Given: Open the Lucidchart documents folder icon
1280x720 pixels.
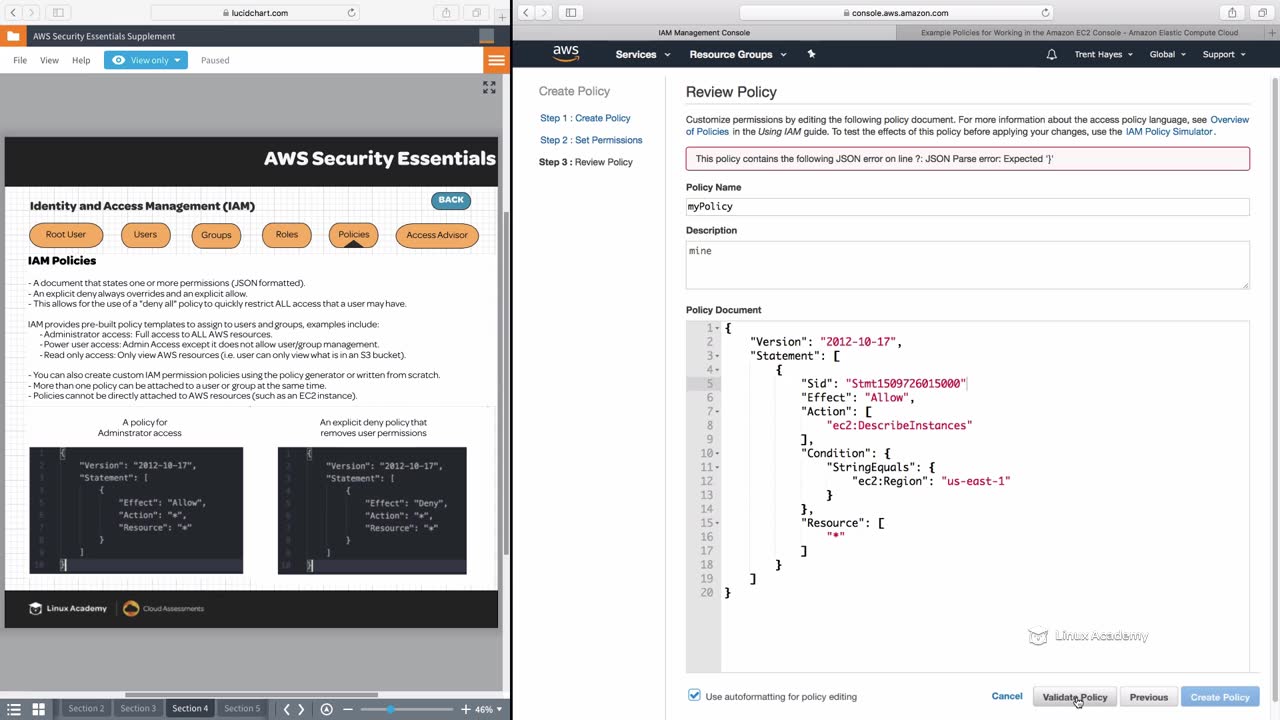Looking at the screenshot, I should 13,36.
